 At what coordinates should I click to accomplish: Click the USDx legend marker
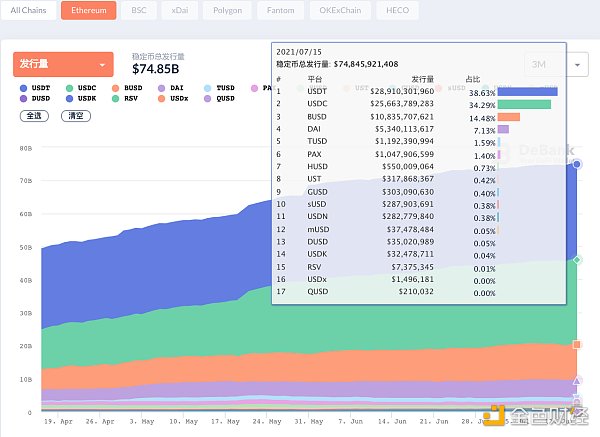tap(162, 99)
